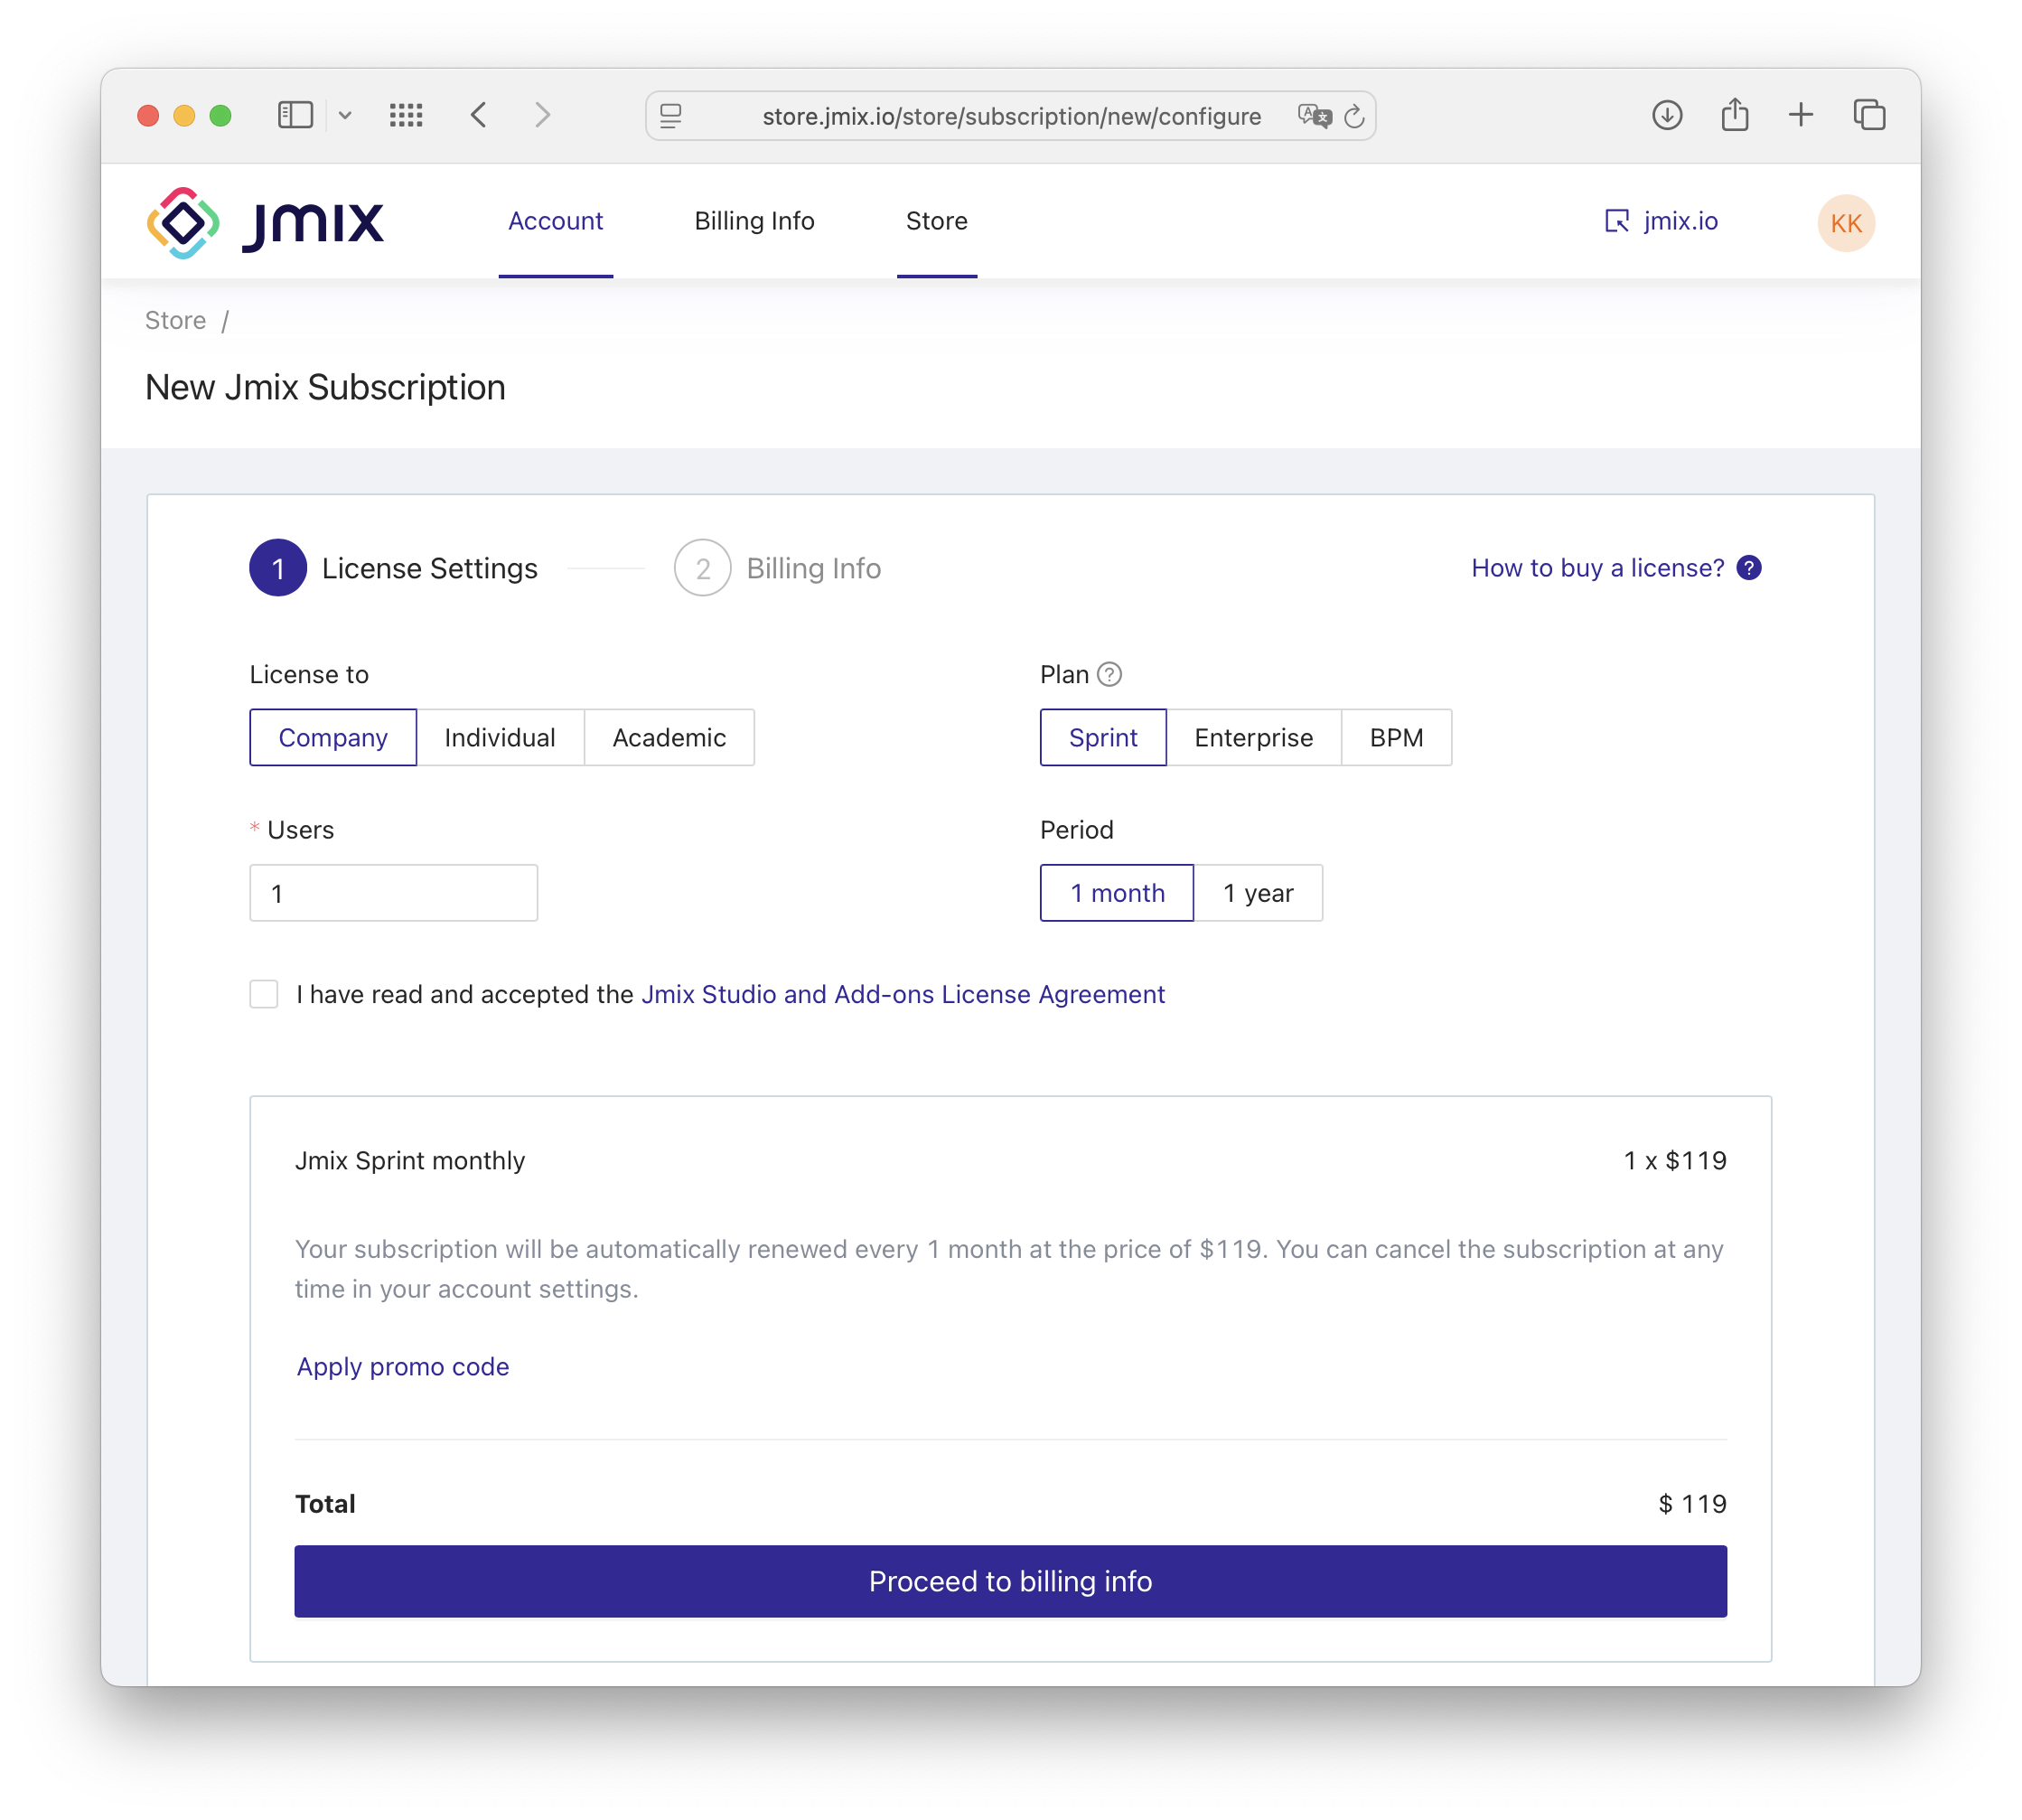
Task: Select the Individual license option
Action: click(x=500, y=737)
